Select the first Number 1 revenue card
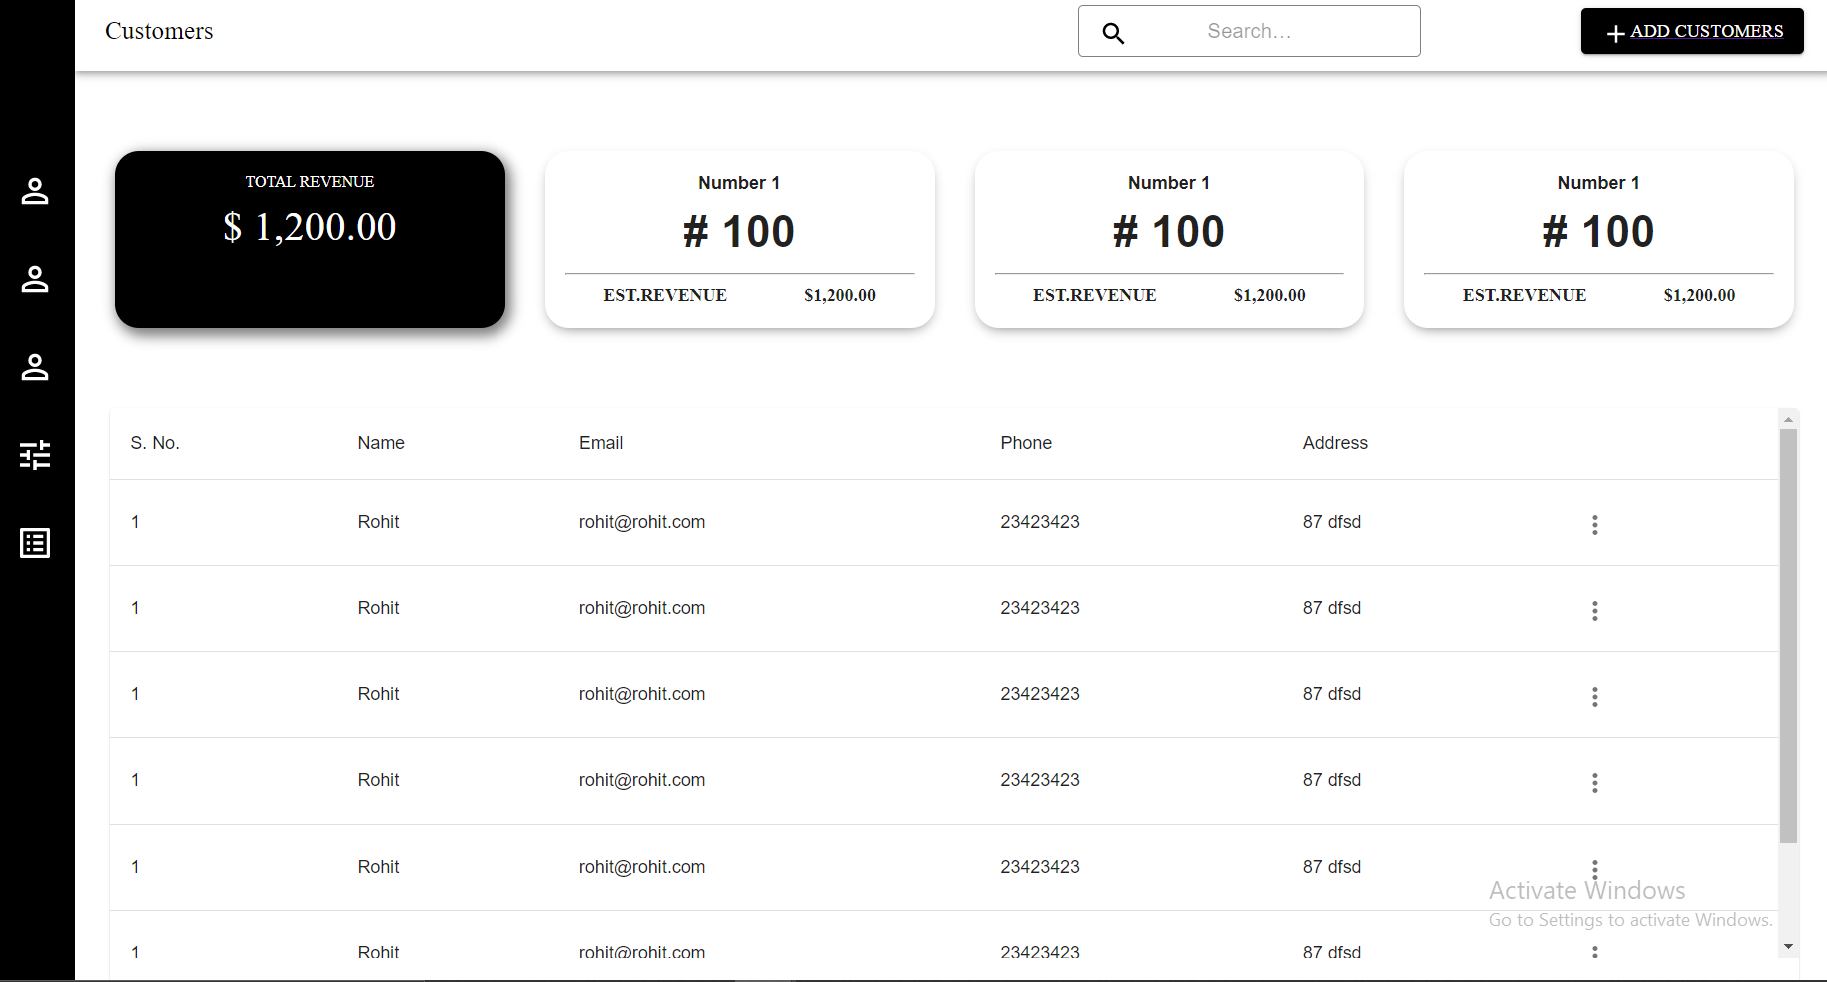Screen dimensions: 1827x982 click(x=739, y=239)
